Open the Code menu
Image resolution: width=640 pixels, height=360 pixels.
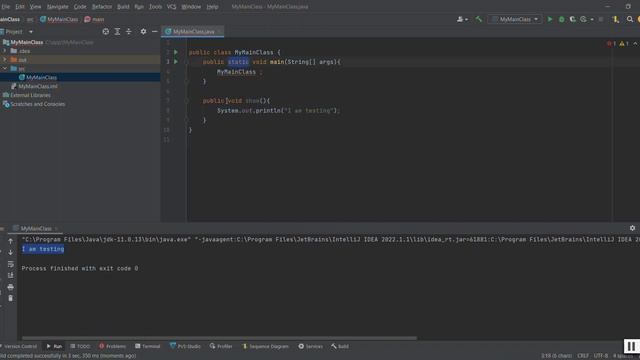80,7
